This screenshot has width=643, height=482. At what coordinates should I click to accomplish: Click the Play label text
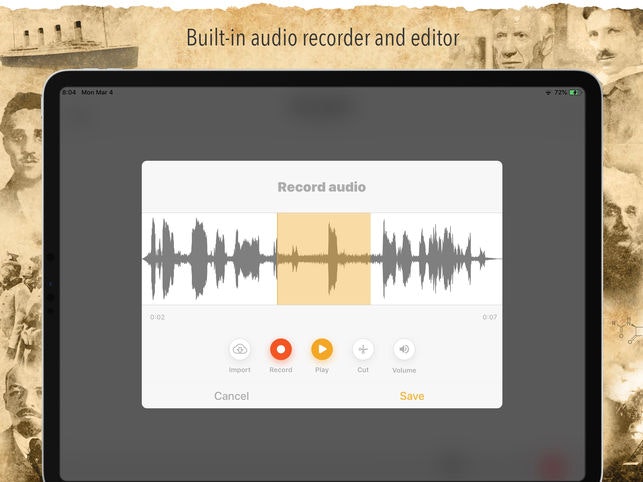pyautogui.click(x=322, y=370)
